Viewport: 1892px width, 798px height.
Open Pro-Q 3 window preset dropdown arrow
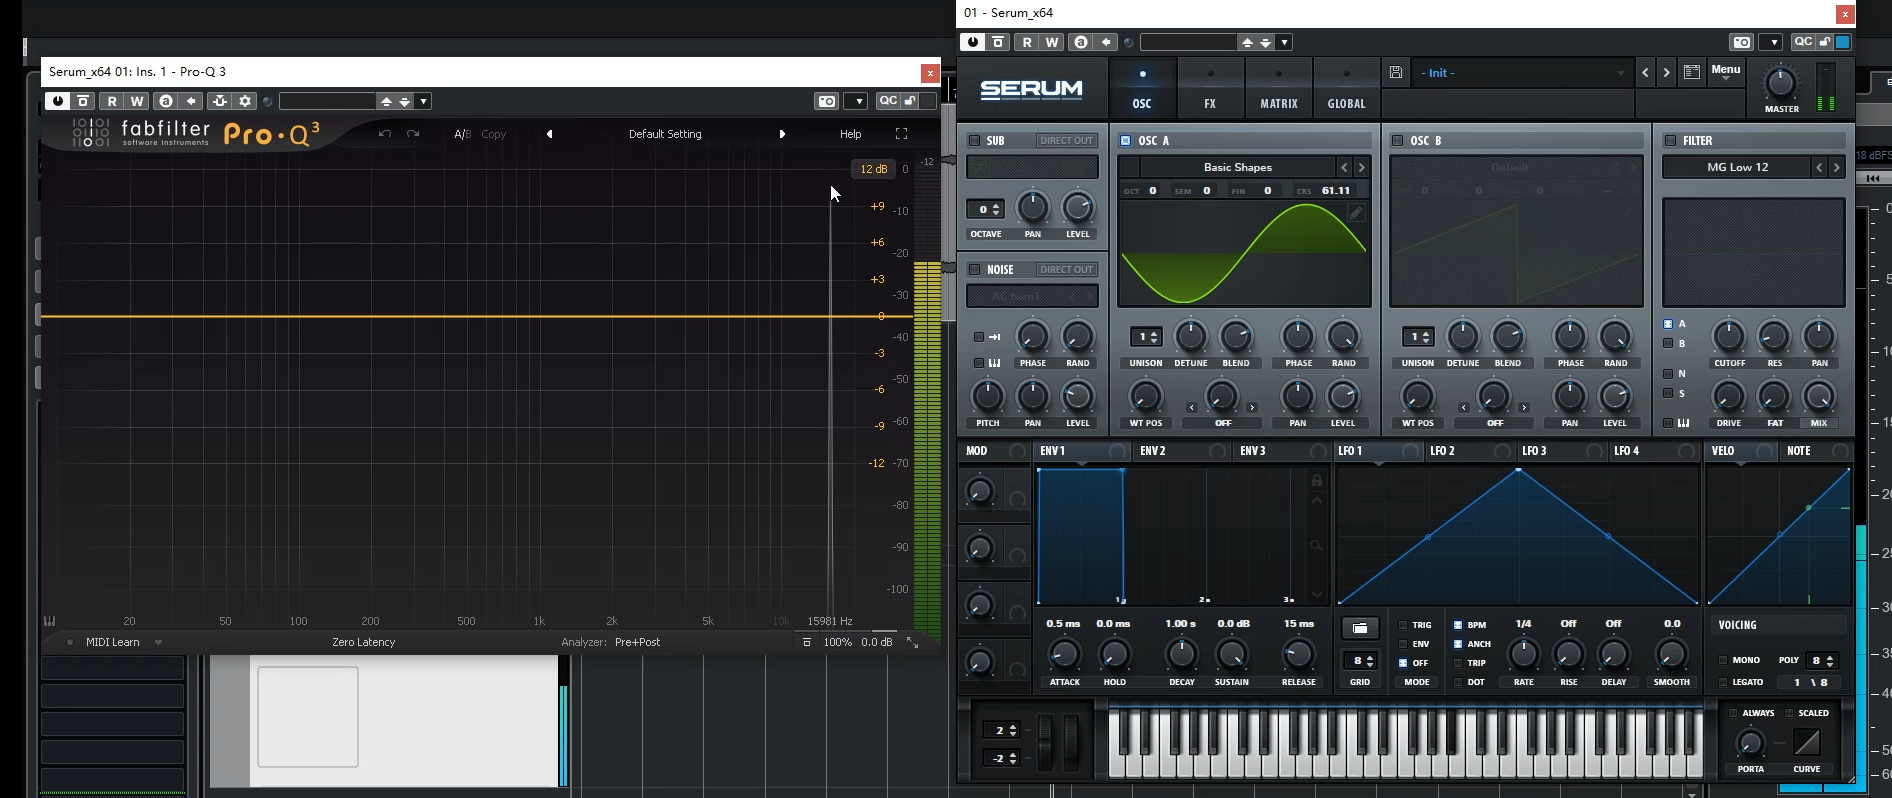(424, 101)
